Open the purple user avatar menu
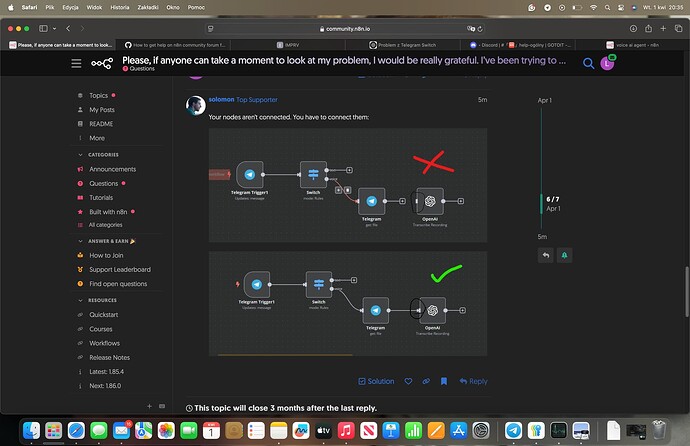This screenshot has height=446, width=690. coord(607,63)
